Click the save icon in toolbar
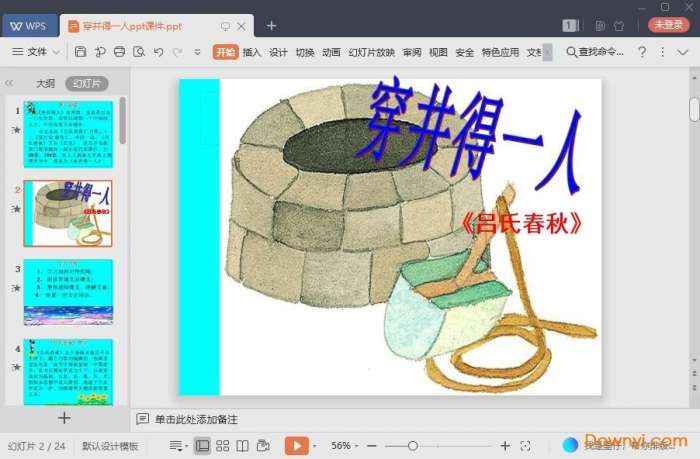Image resolution: width=700 pixels, height=459 pixels. 80,52
